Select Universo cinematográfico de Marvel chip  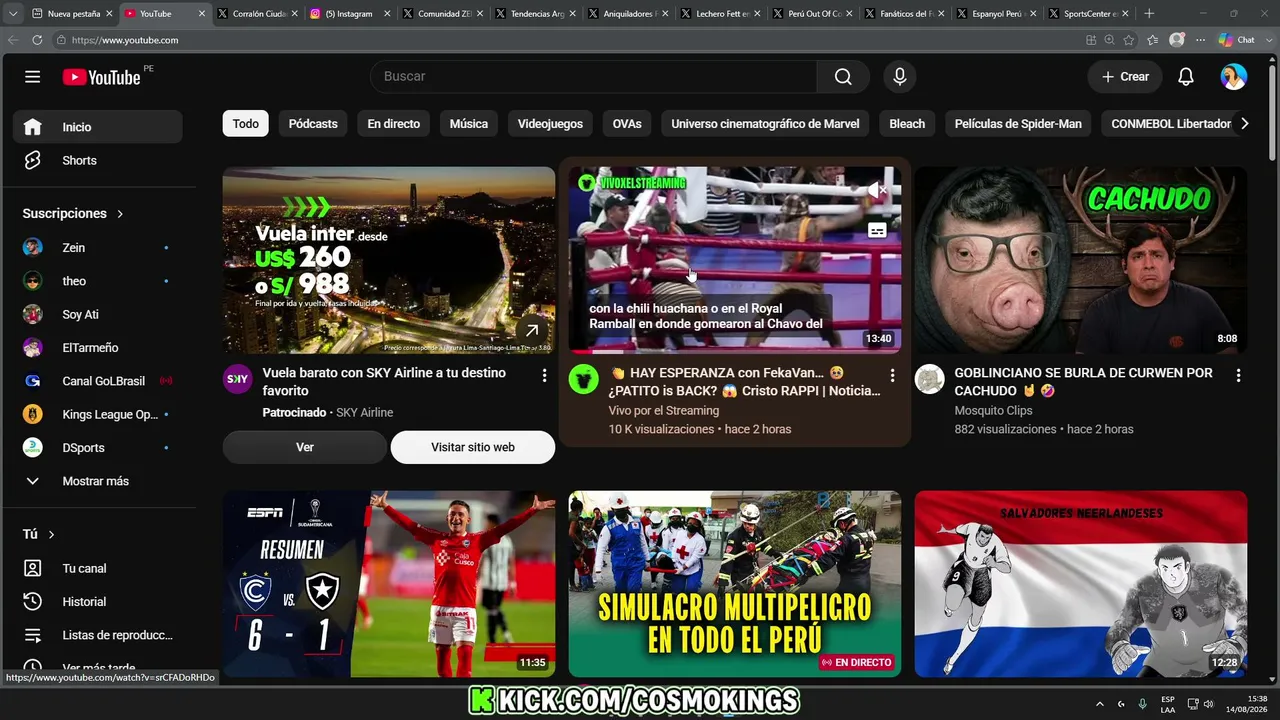pos(765,124)
